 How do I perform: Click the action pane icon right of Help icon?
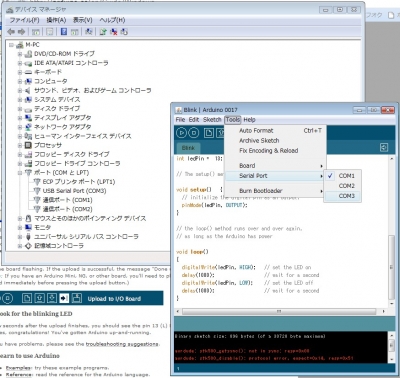click(x=75, y=32)
